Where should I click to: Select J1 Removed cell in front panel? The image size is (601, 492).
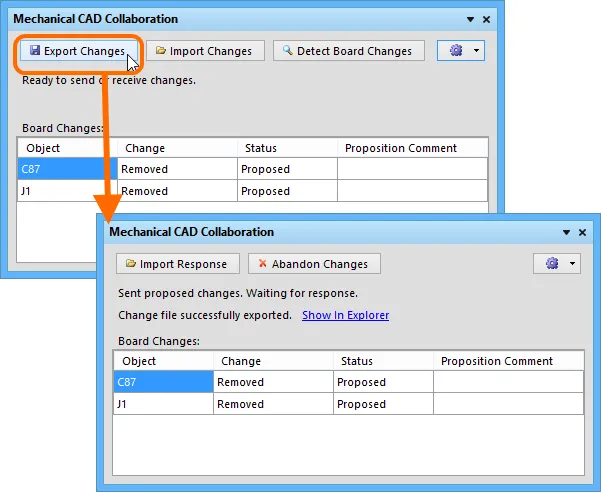pos(274,404)
